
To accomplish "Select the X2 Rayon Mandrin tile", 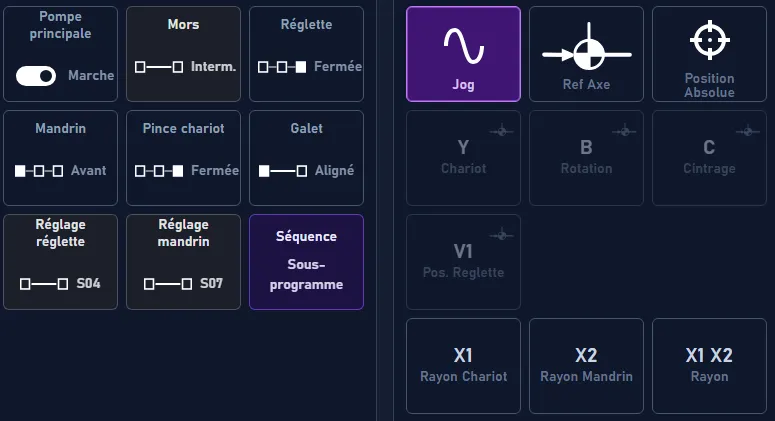I will click(x=586, y=366).
